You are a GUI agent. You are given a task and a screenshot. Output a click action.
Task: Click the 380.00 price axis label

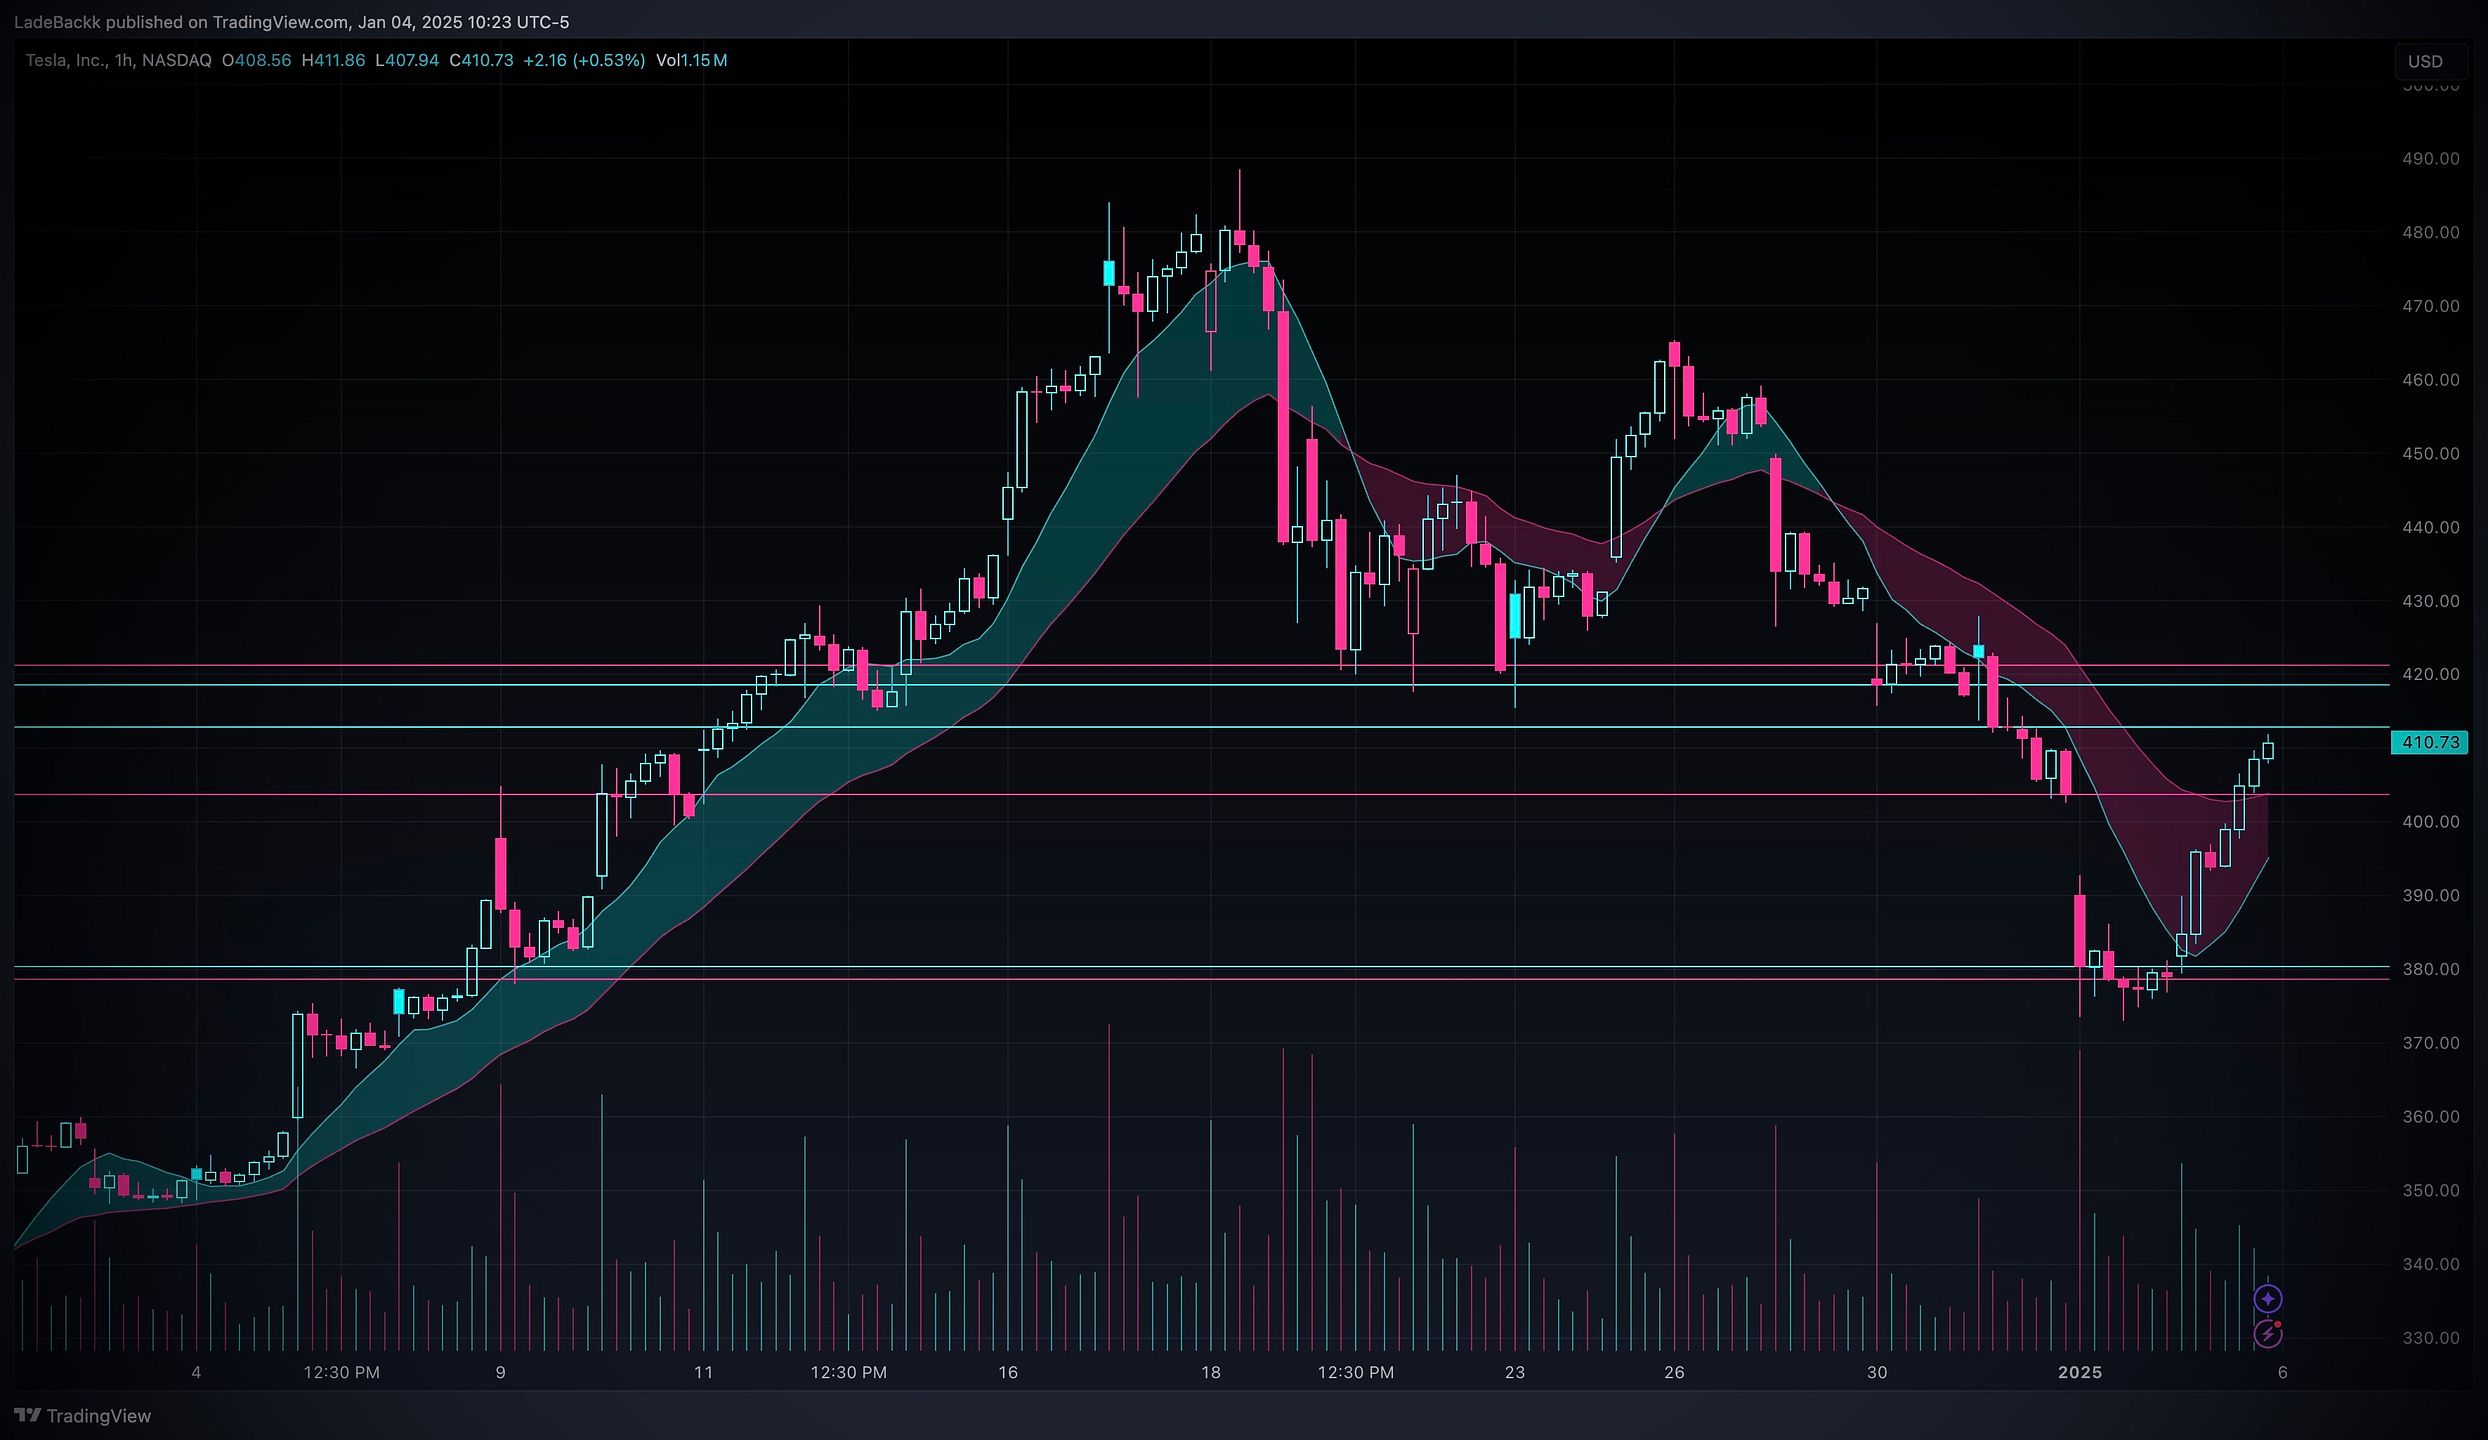pos(2431,969)
